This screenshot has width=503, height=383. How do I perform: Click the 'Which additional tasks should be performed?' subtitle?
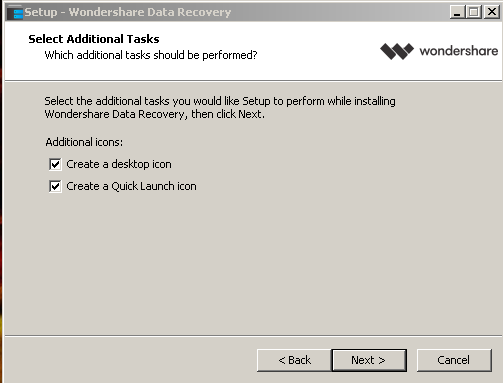151,55
